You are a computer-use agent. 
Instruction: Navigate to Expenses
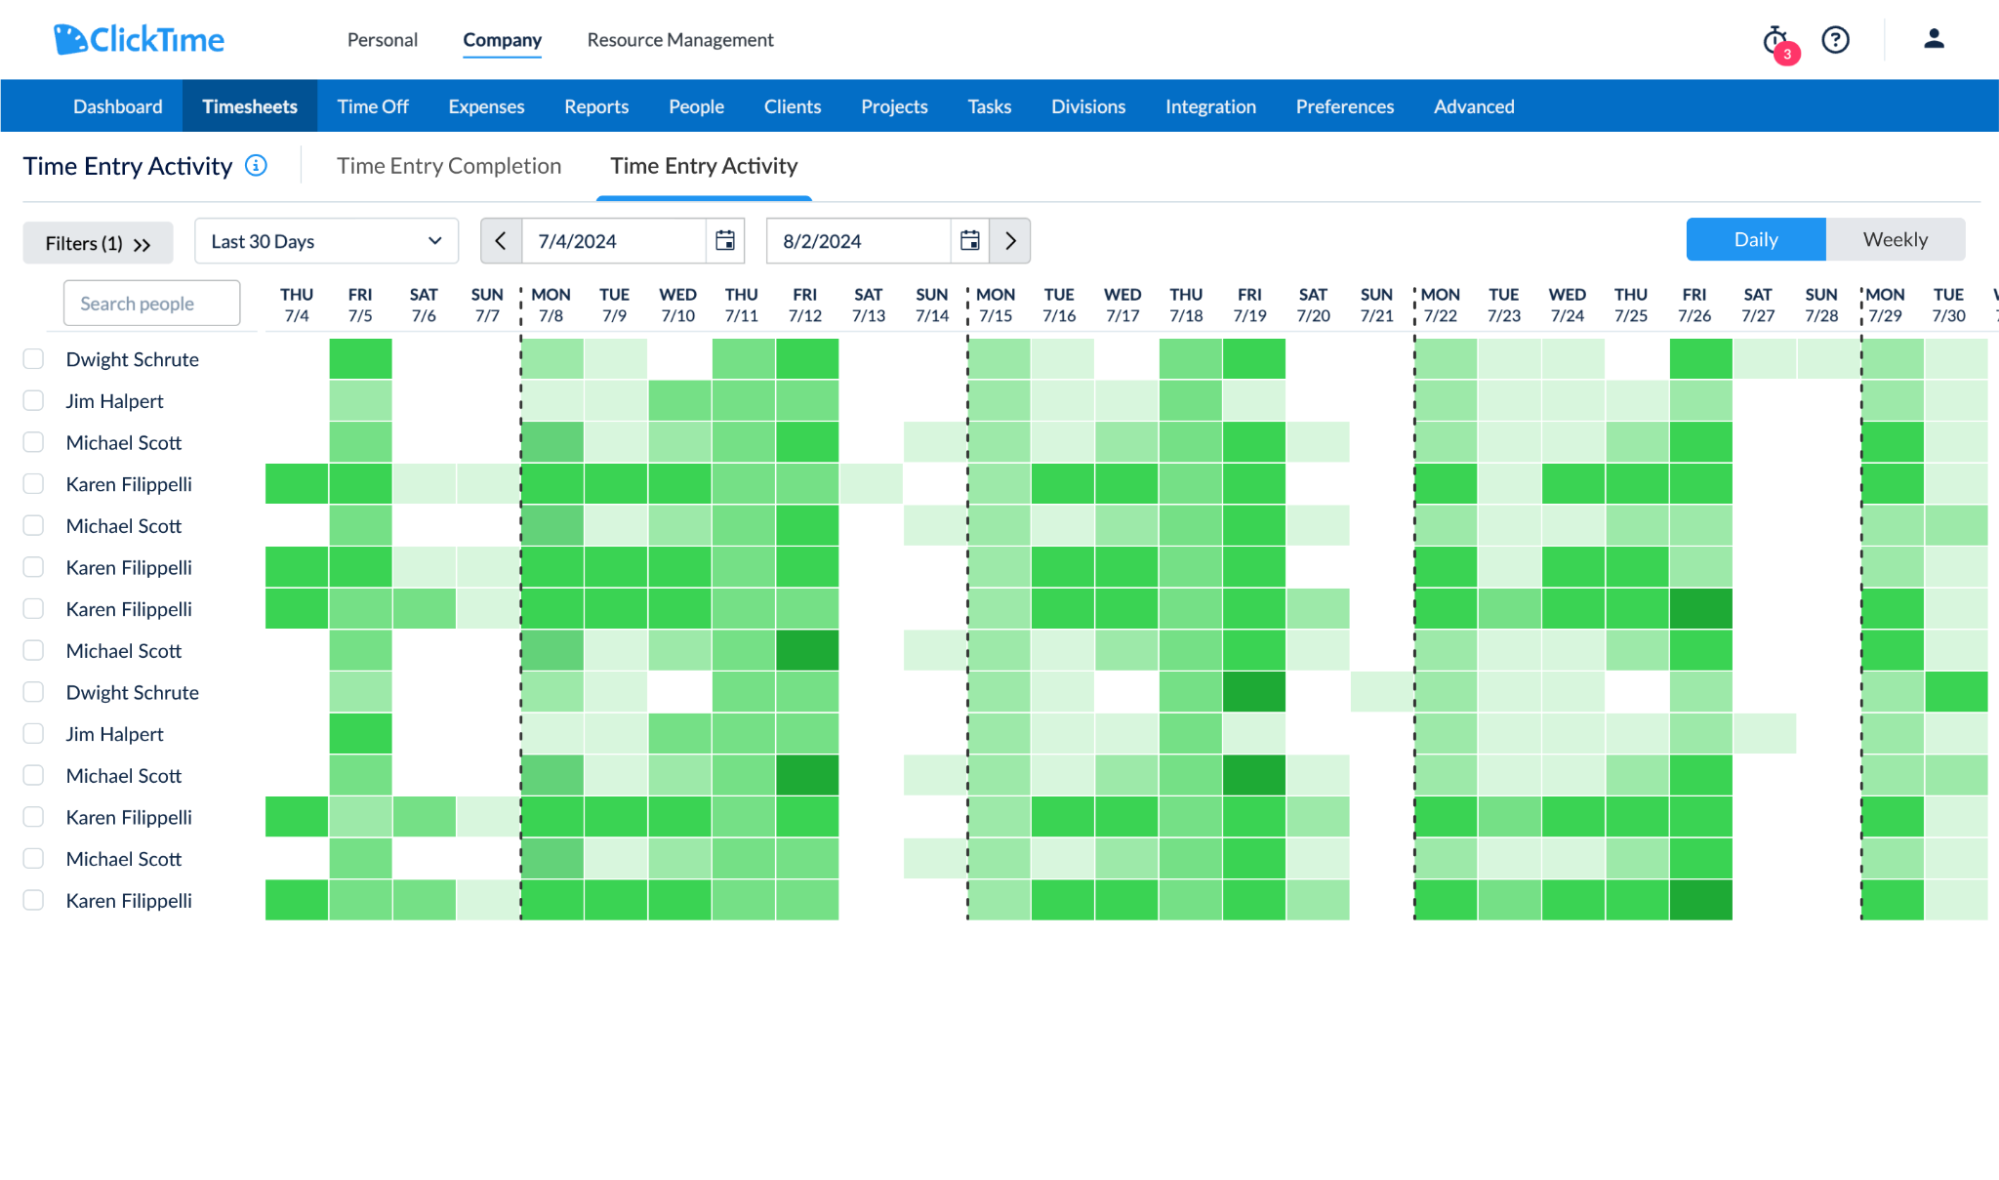click(486, 106)
